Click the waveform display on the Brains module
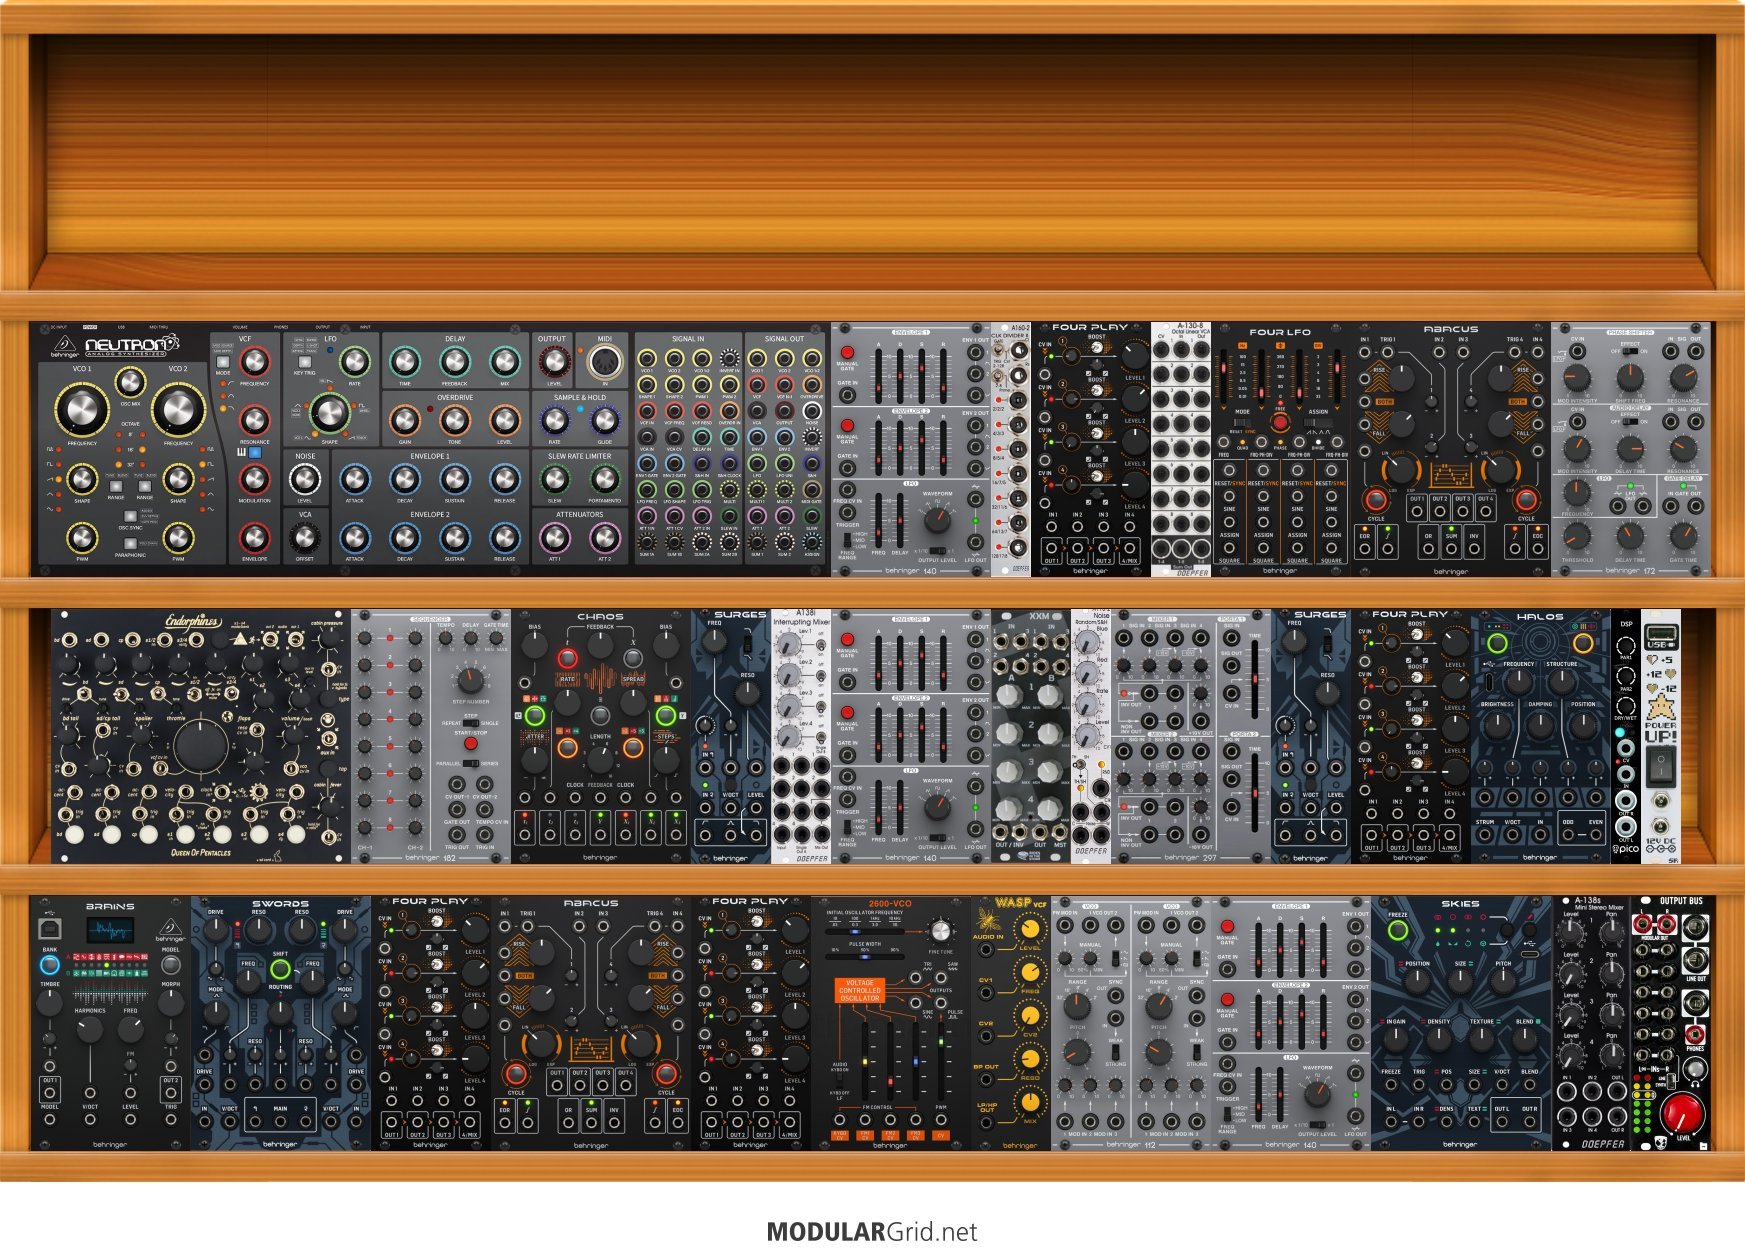Viewport: 1745px width, 1253px height. [x=110, y=931]
